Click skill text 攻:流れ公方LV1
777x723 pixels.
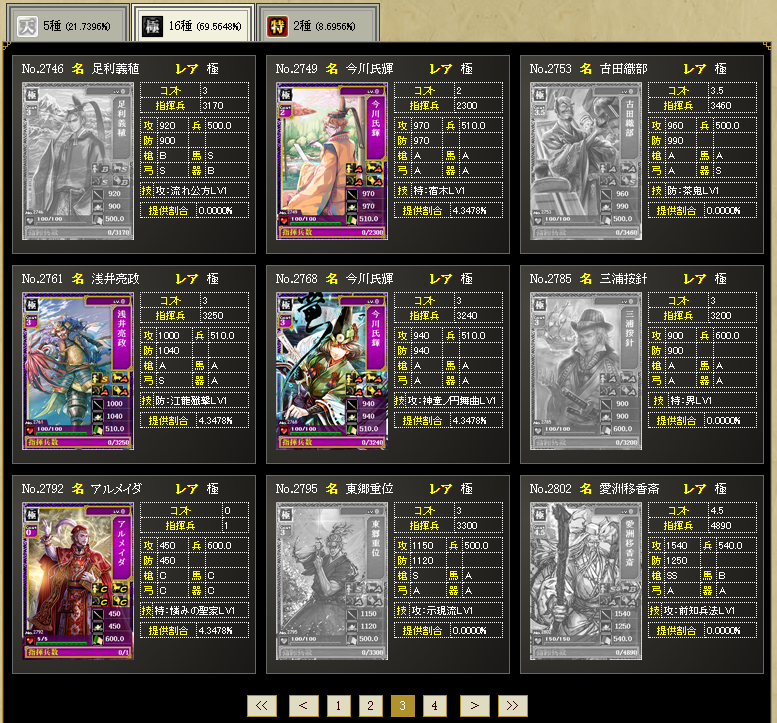(x=191, y=191)
